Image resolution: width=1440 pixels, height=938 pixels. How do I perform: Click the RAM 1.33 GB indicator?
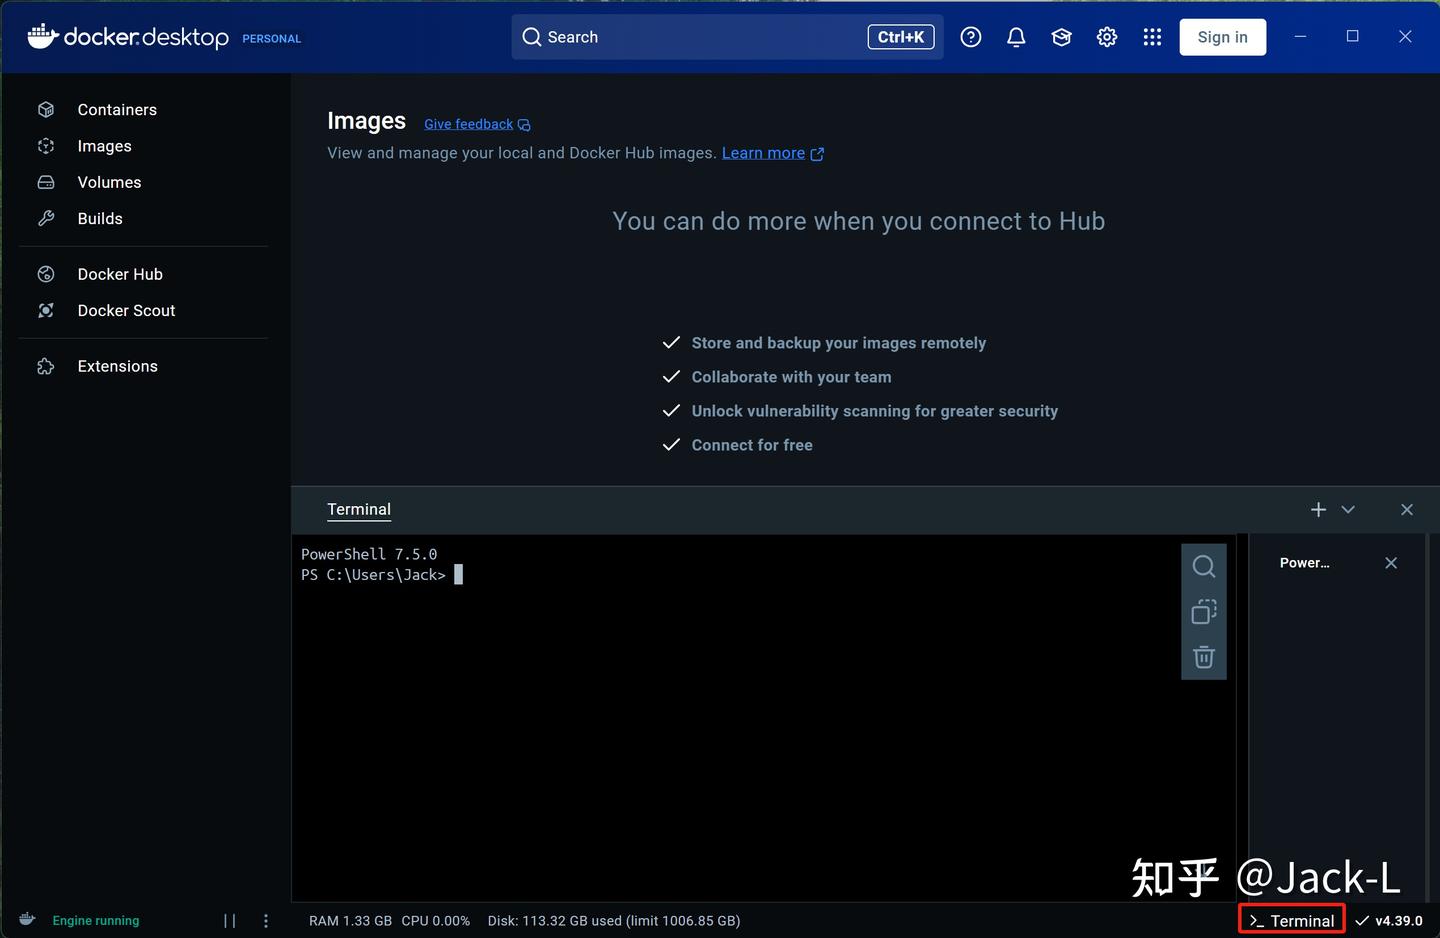pos(350,921)
